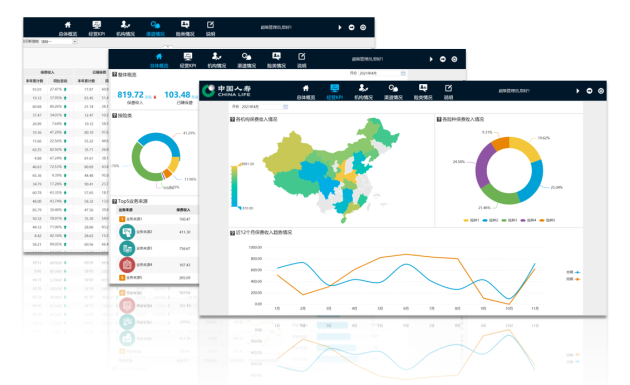Switch to 总体概览 tab in middle window
Image resolution: width=630 pixels, height=385 pixels.
click(159, 60)
